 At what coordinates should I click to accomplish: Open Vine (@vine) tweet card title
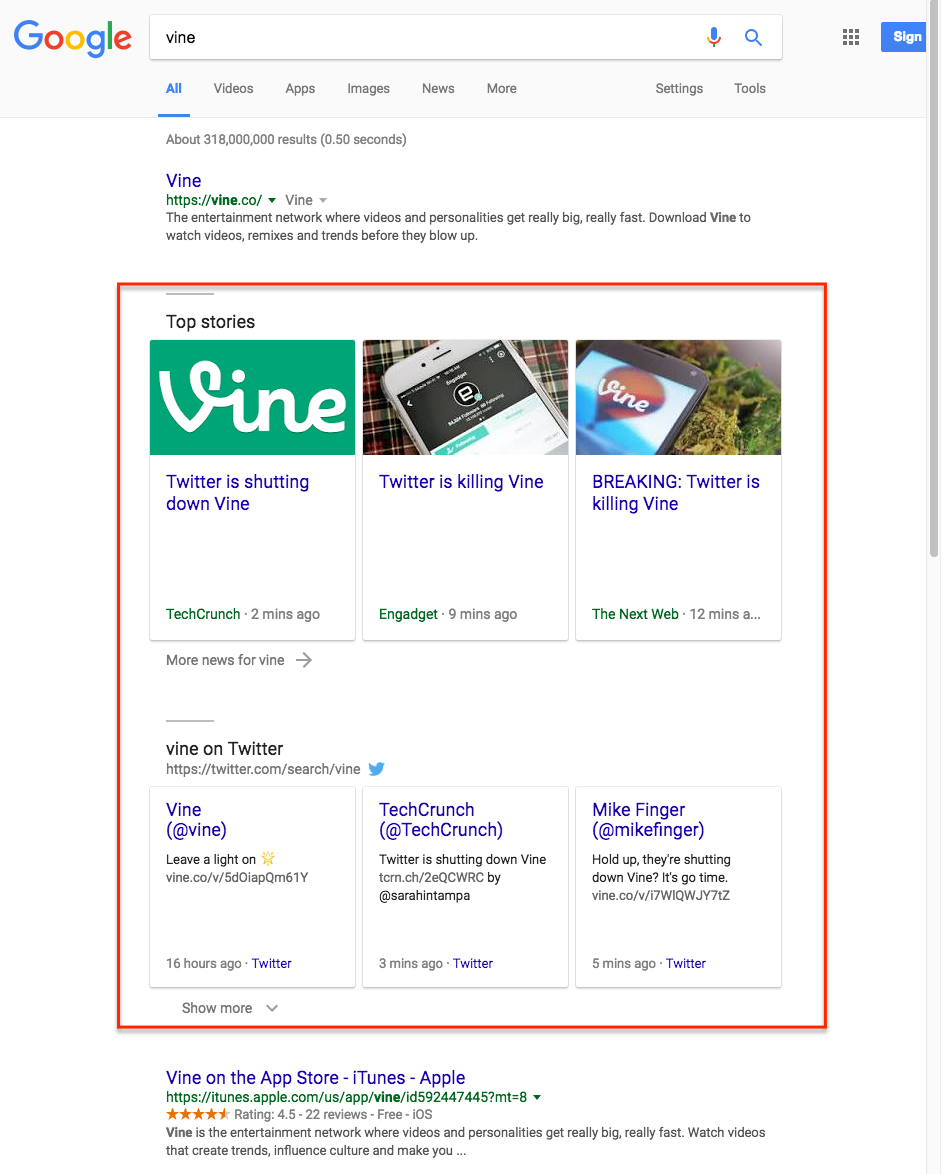pos(196,820)
